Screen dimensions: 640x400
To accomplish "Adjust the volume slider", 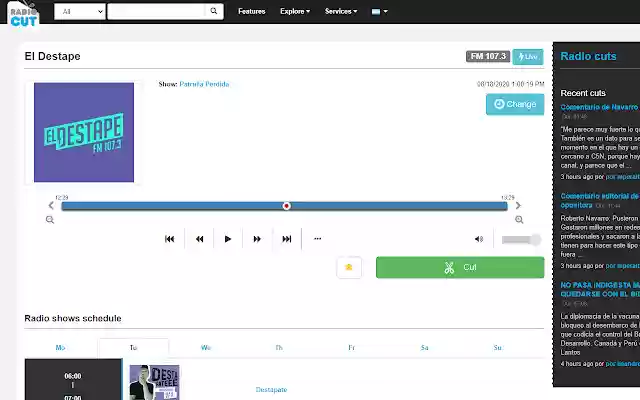I will (521, 240).
